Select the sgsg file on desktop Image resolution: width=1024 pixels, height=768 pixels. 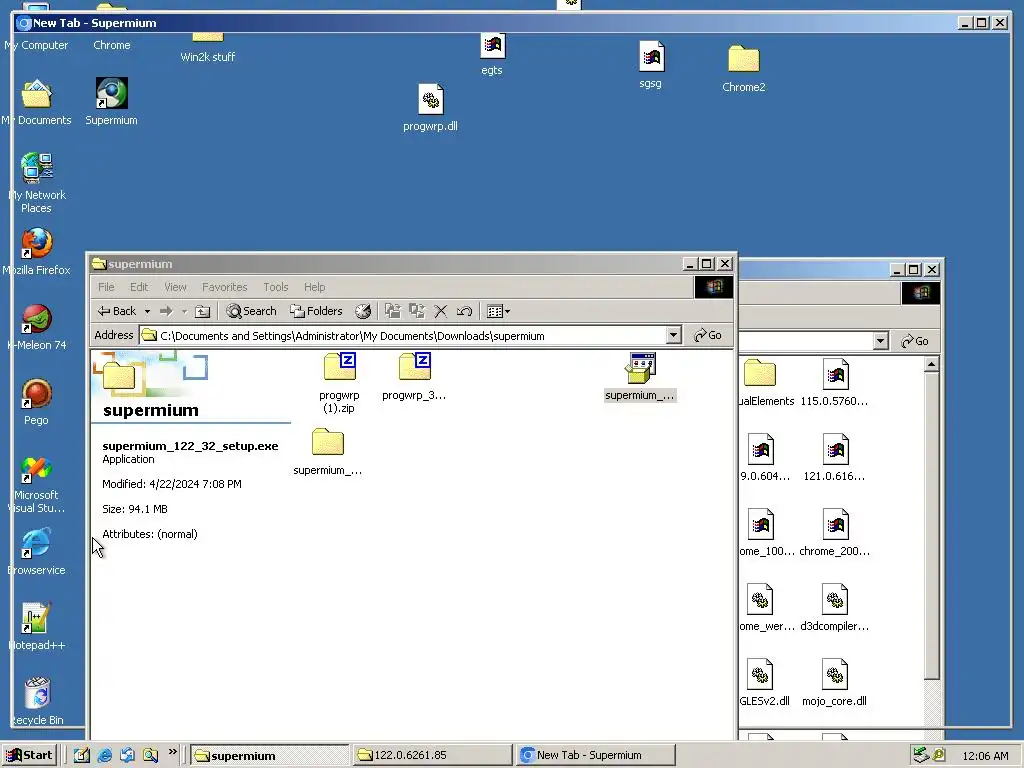coord(651,65)
